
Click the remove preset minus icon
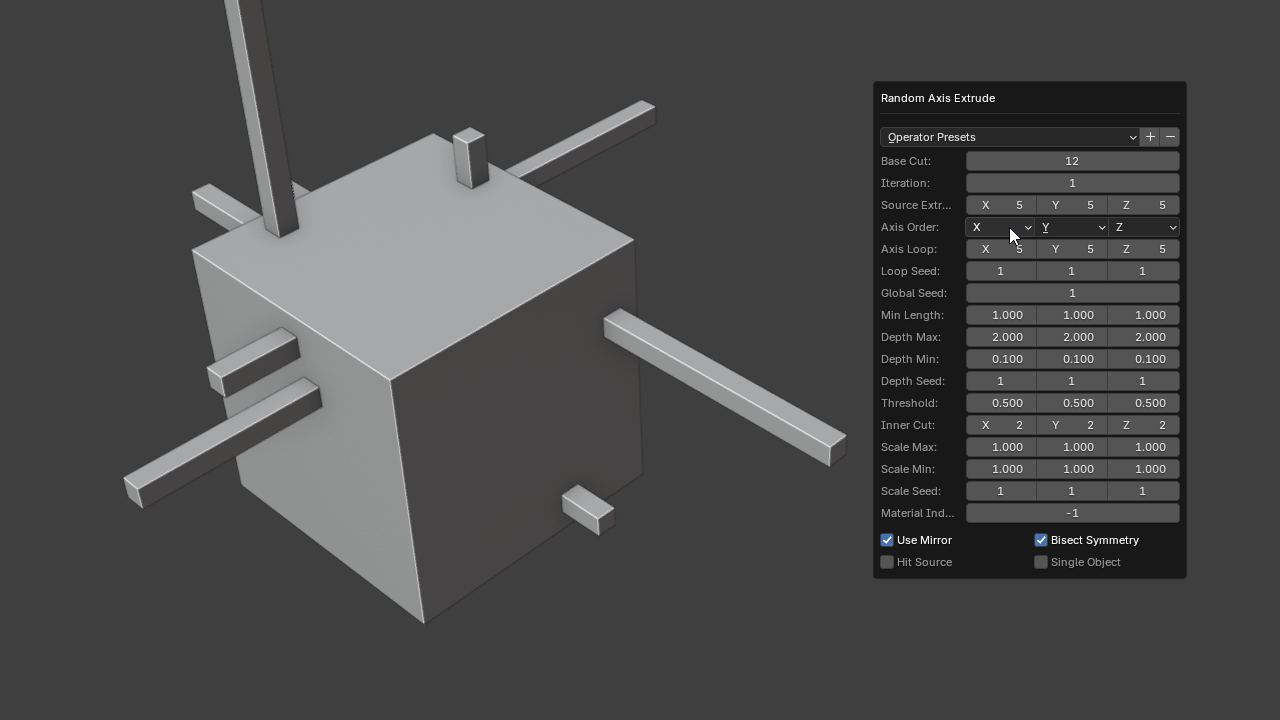point(1170,137)
